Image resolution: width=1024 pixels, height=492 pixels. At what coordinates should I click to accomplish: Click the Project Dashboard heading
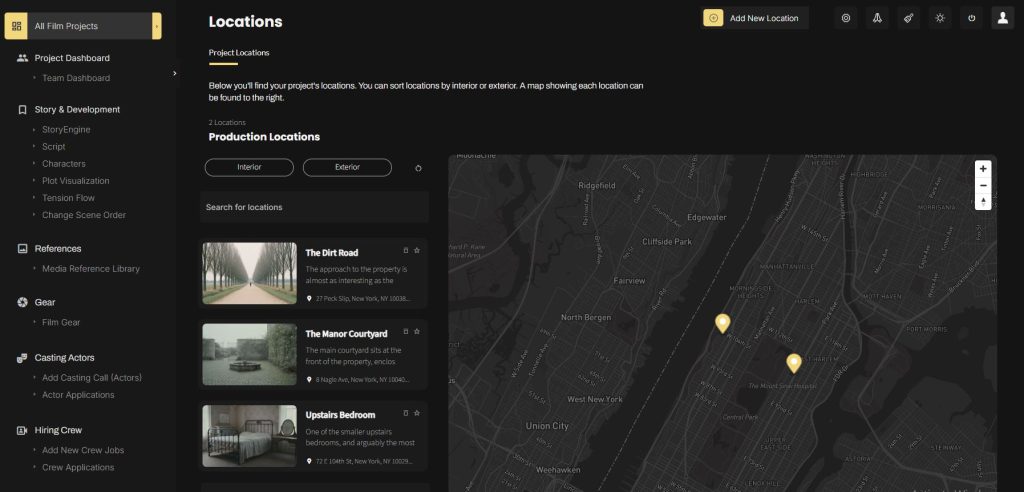(72, 58)
